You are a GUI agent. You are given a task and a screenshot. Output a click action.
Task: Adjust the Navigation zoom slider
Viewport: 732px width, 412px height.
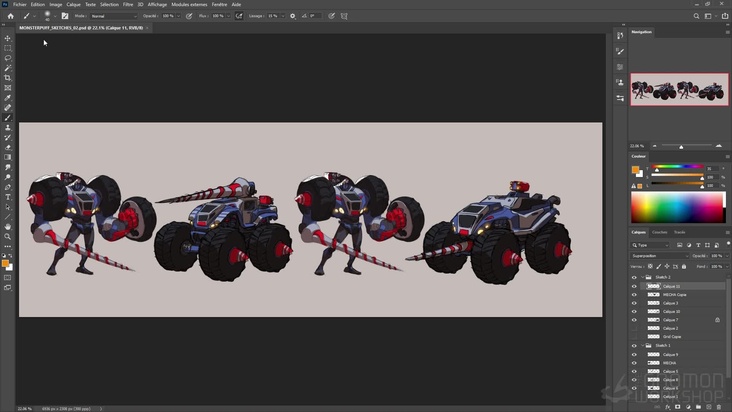coord(681,147)
